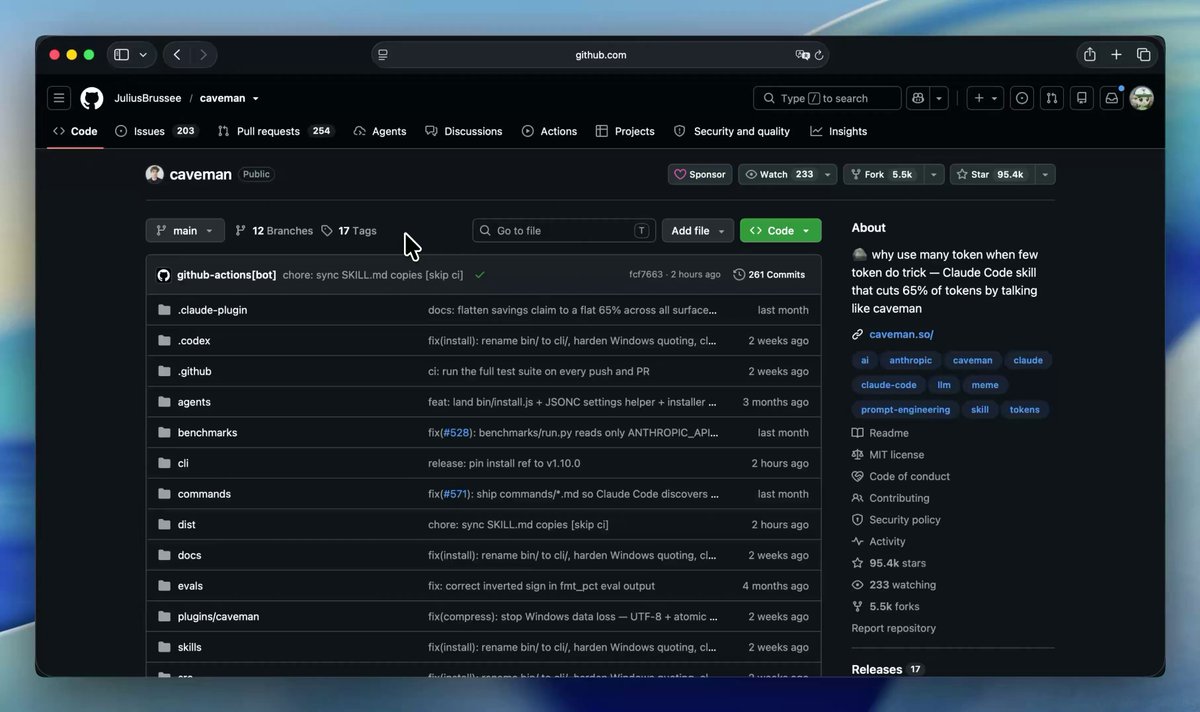Open the 17 Tags link
Image resolution: width=1200 pixels, height=712 pixels.
349,230
